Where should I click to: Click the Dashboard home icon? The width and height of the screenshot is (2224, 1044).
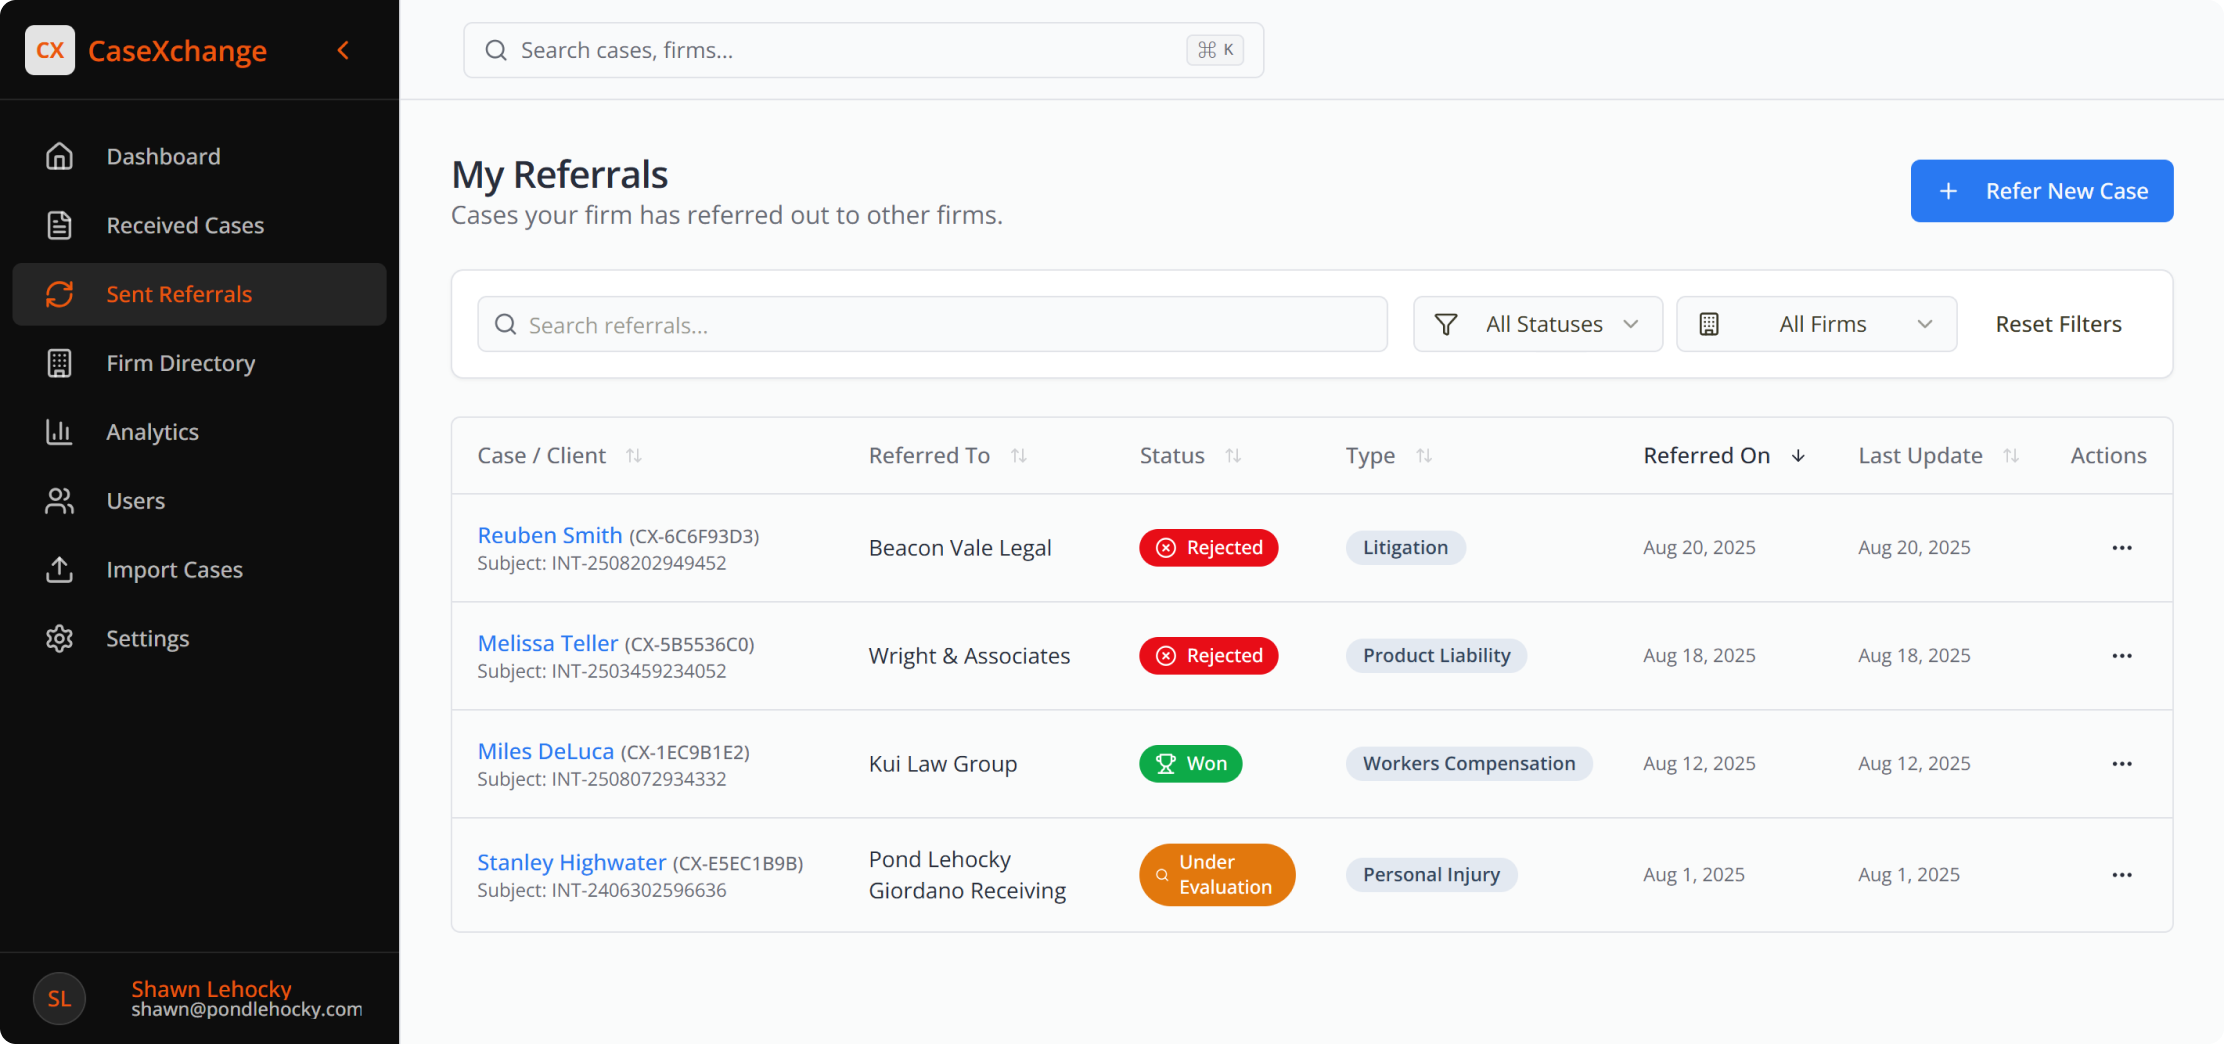[x=59, y=157]
